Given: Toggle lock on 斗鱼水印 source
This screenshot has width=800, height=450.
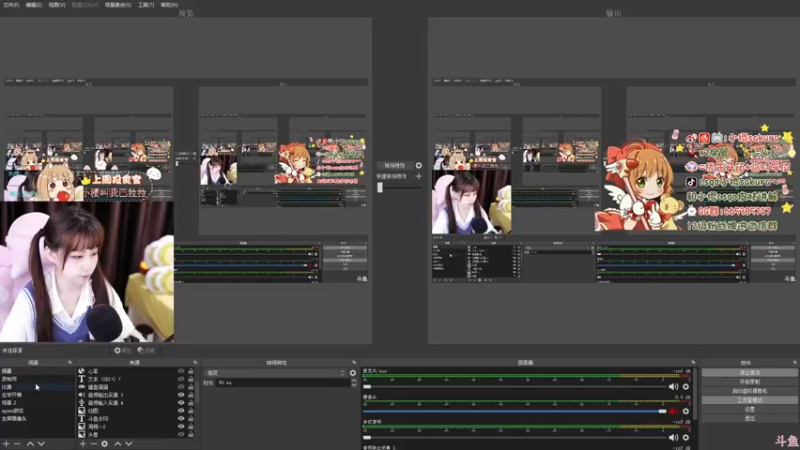Looking at the screenshot, I should (191, 418).
